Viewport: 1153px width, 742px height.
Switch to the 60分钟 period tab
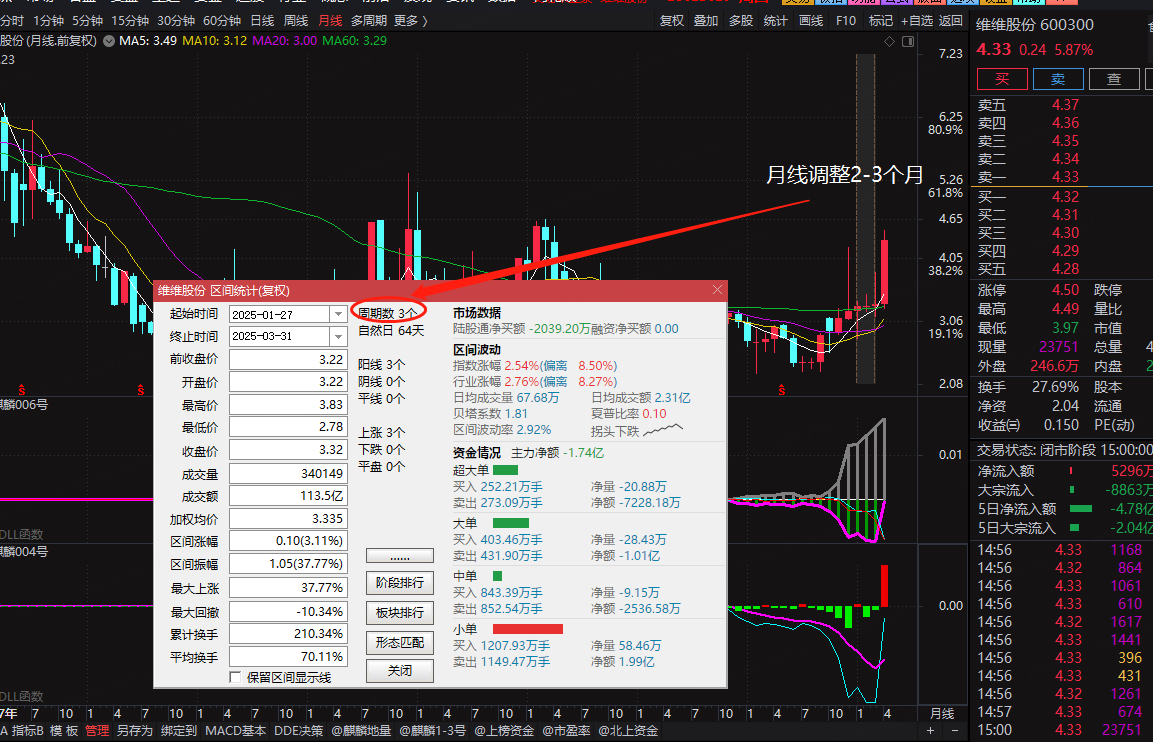pyautogui.click(x=221, y=21)
